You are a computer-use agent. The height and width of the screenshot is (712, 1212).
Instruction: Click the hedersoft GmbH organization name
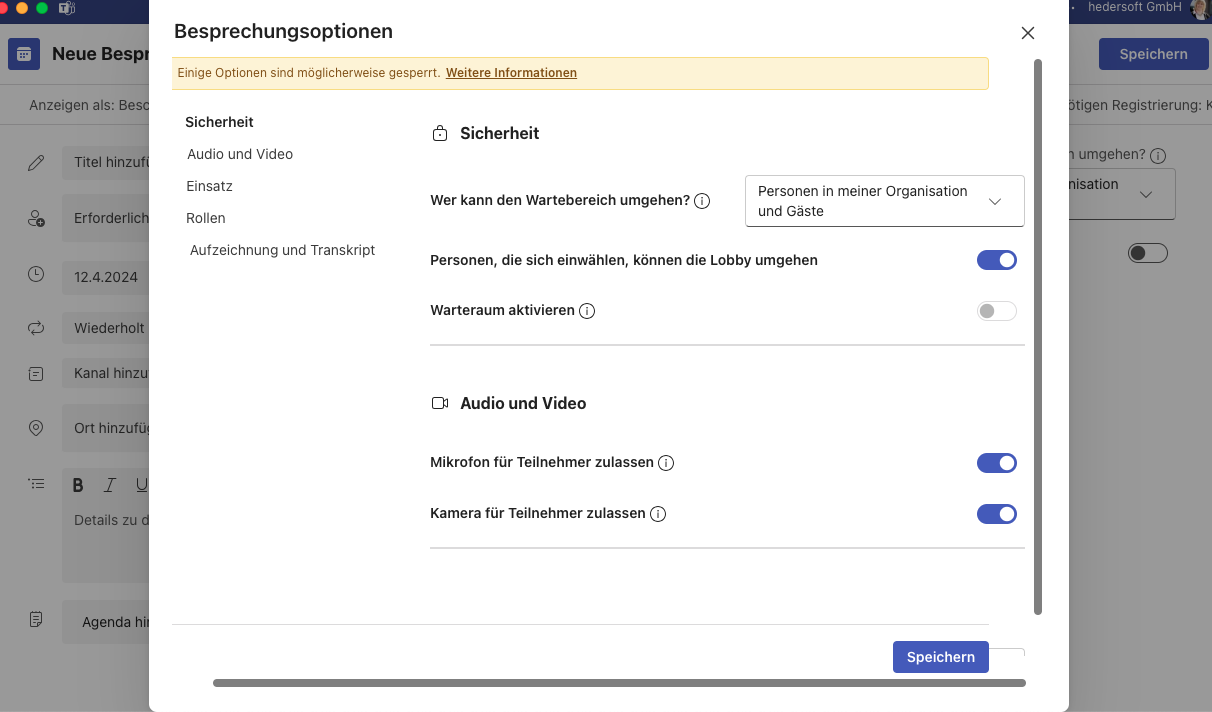1134,7
